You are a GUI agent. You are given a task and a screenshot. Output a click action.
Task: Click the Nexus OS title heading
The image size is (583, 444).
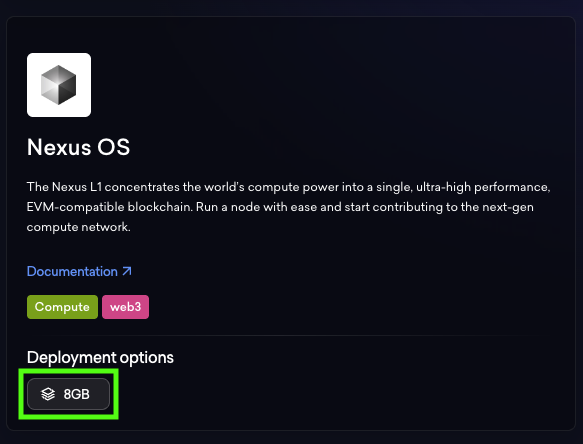[x=78, y=147]
